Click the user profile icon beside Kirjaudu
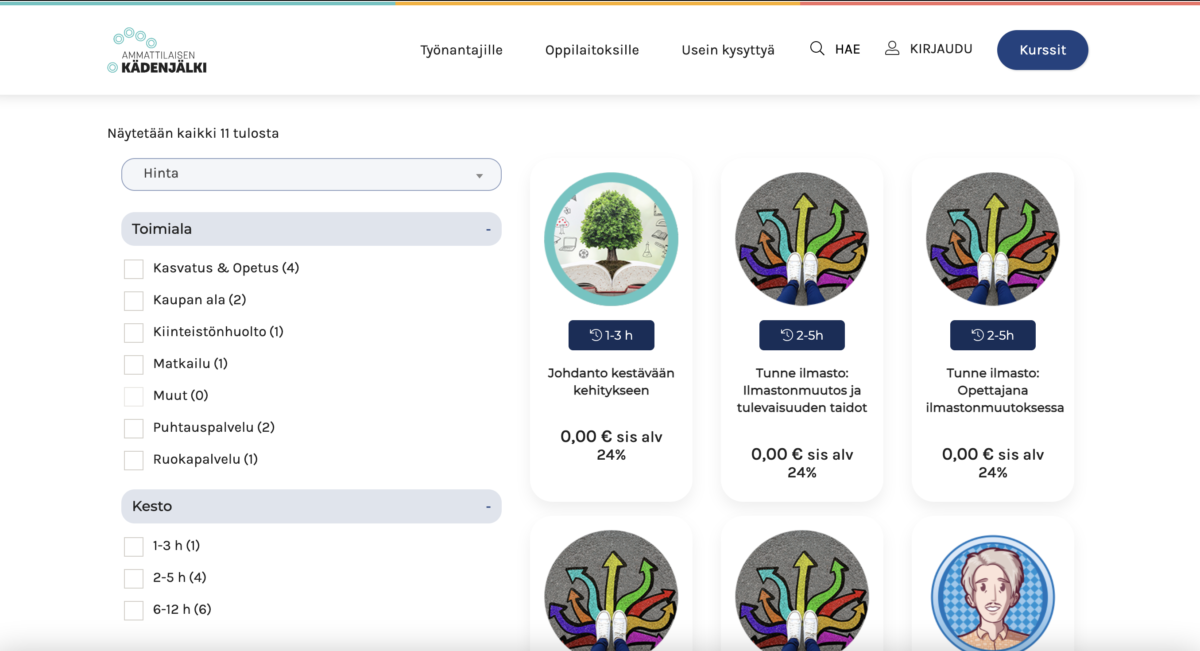 coord(892,48)
